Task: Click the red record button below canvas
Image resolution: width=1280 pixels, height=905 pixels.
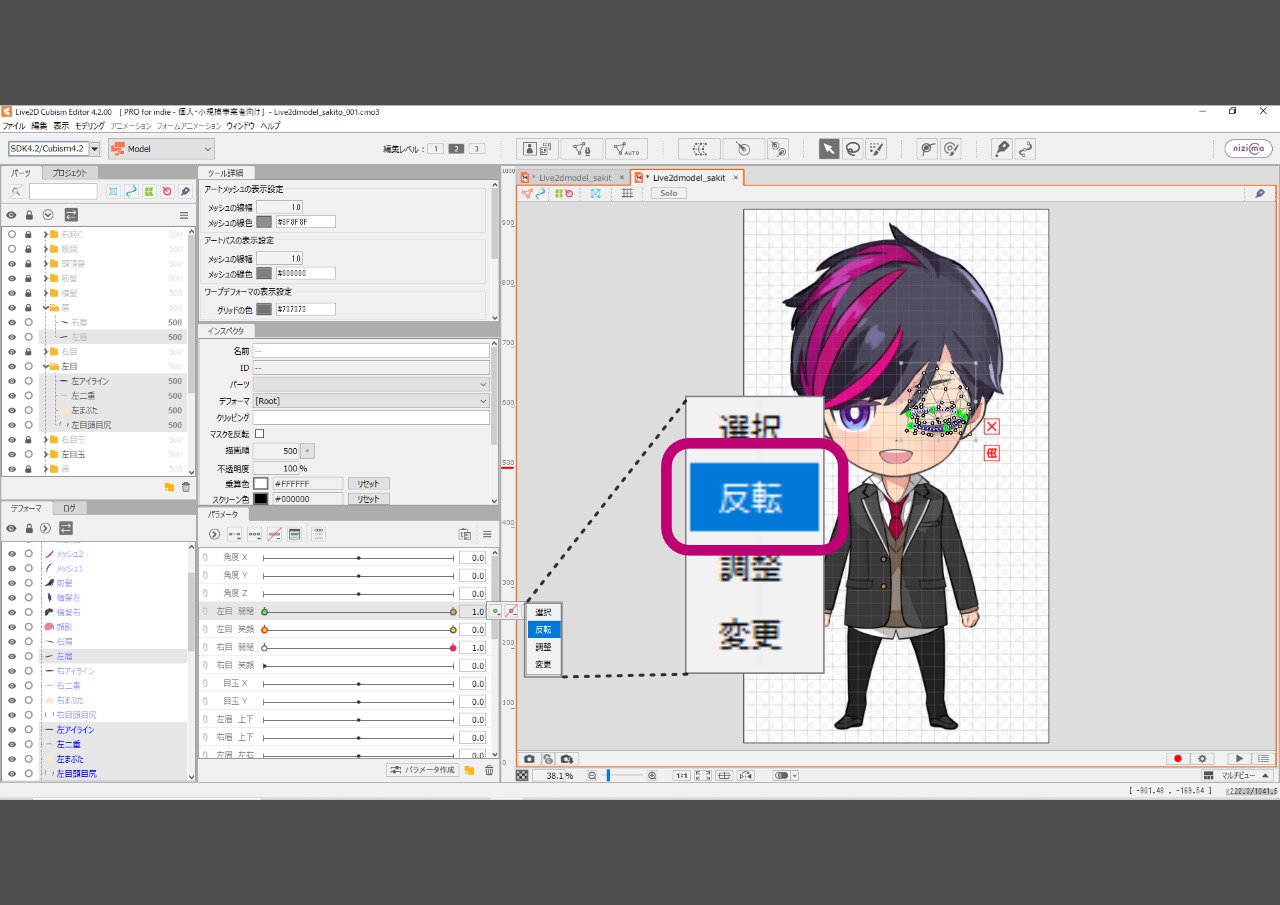Action: click(x=1177, y=759)
